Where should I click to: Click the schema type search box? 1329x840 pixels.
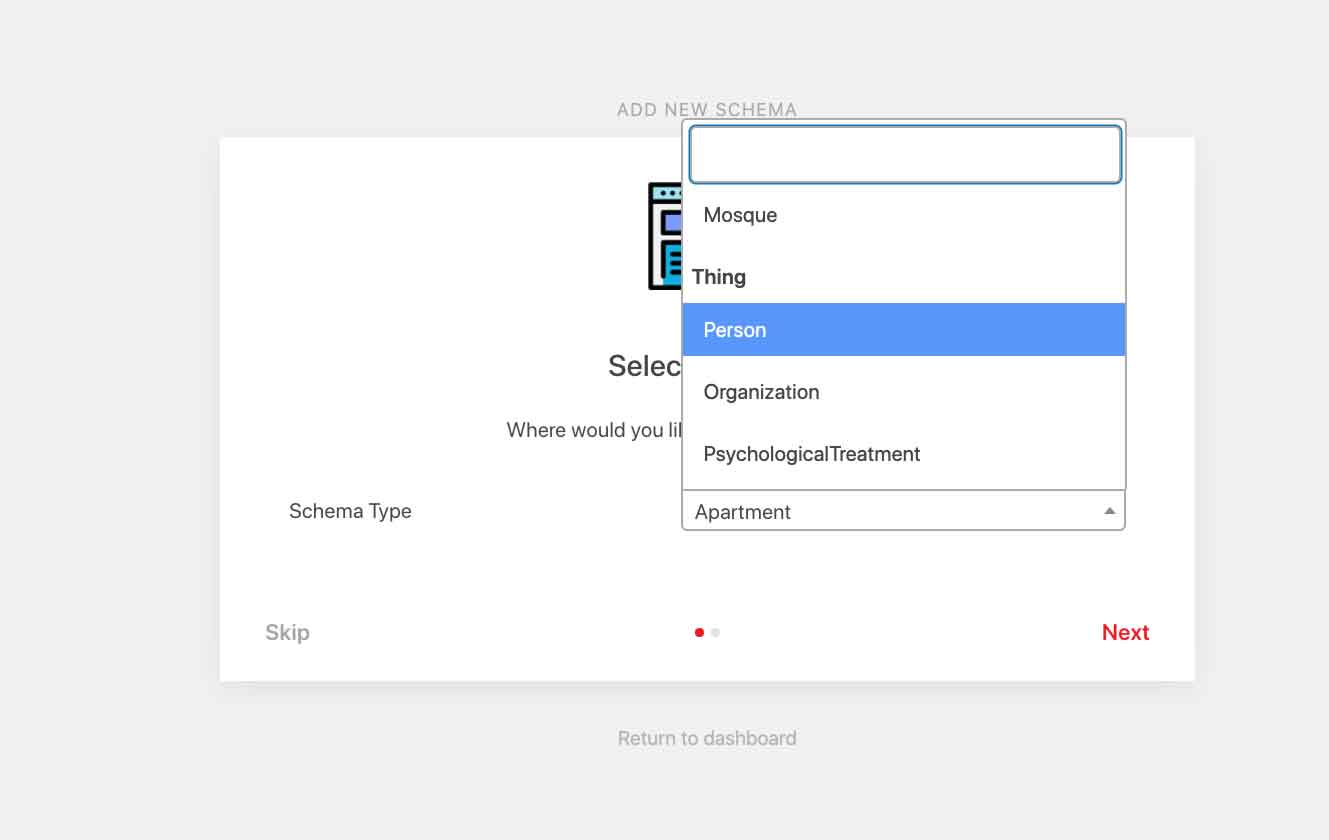click(x=904, y=154)
